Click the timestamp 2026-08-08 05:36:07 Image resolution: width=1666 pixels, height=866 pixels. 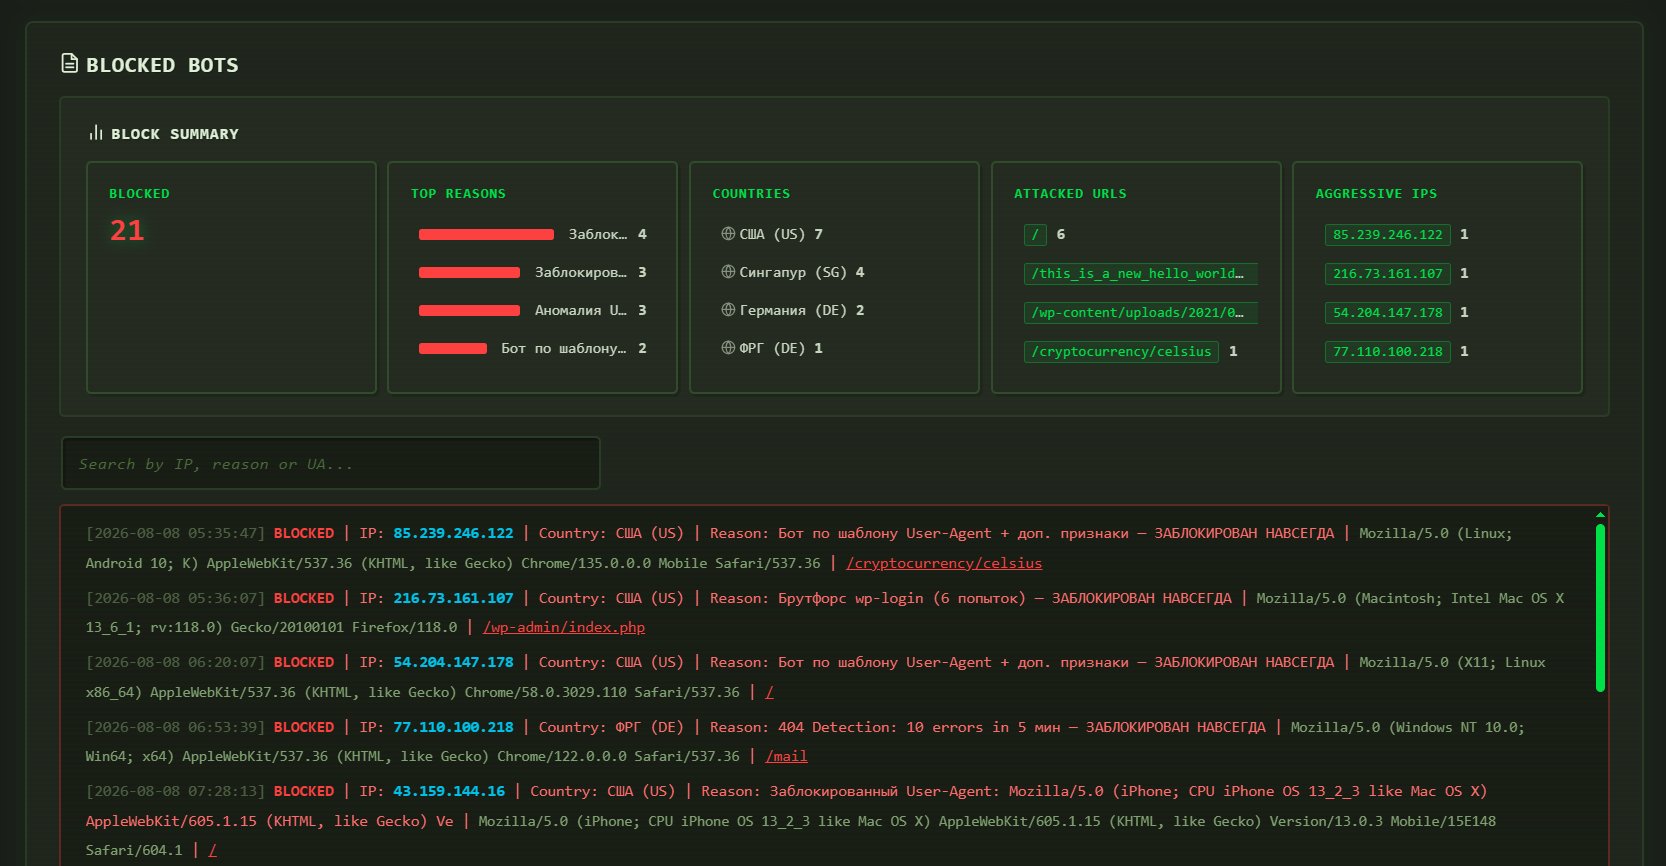pos(175,598)
